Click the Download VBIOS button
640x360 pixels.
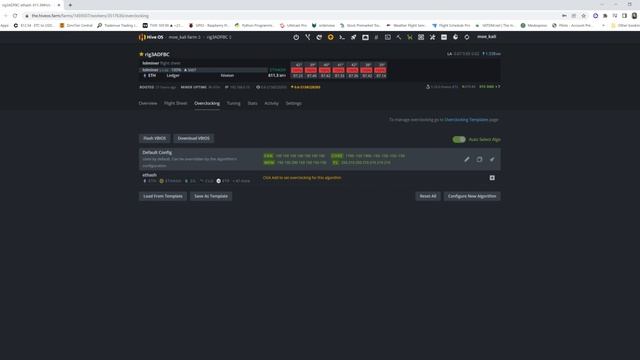coord(193,138)
